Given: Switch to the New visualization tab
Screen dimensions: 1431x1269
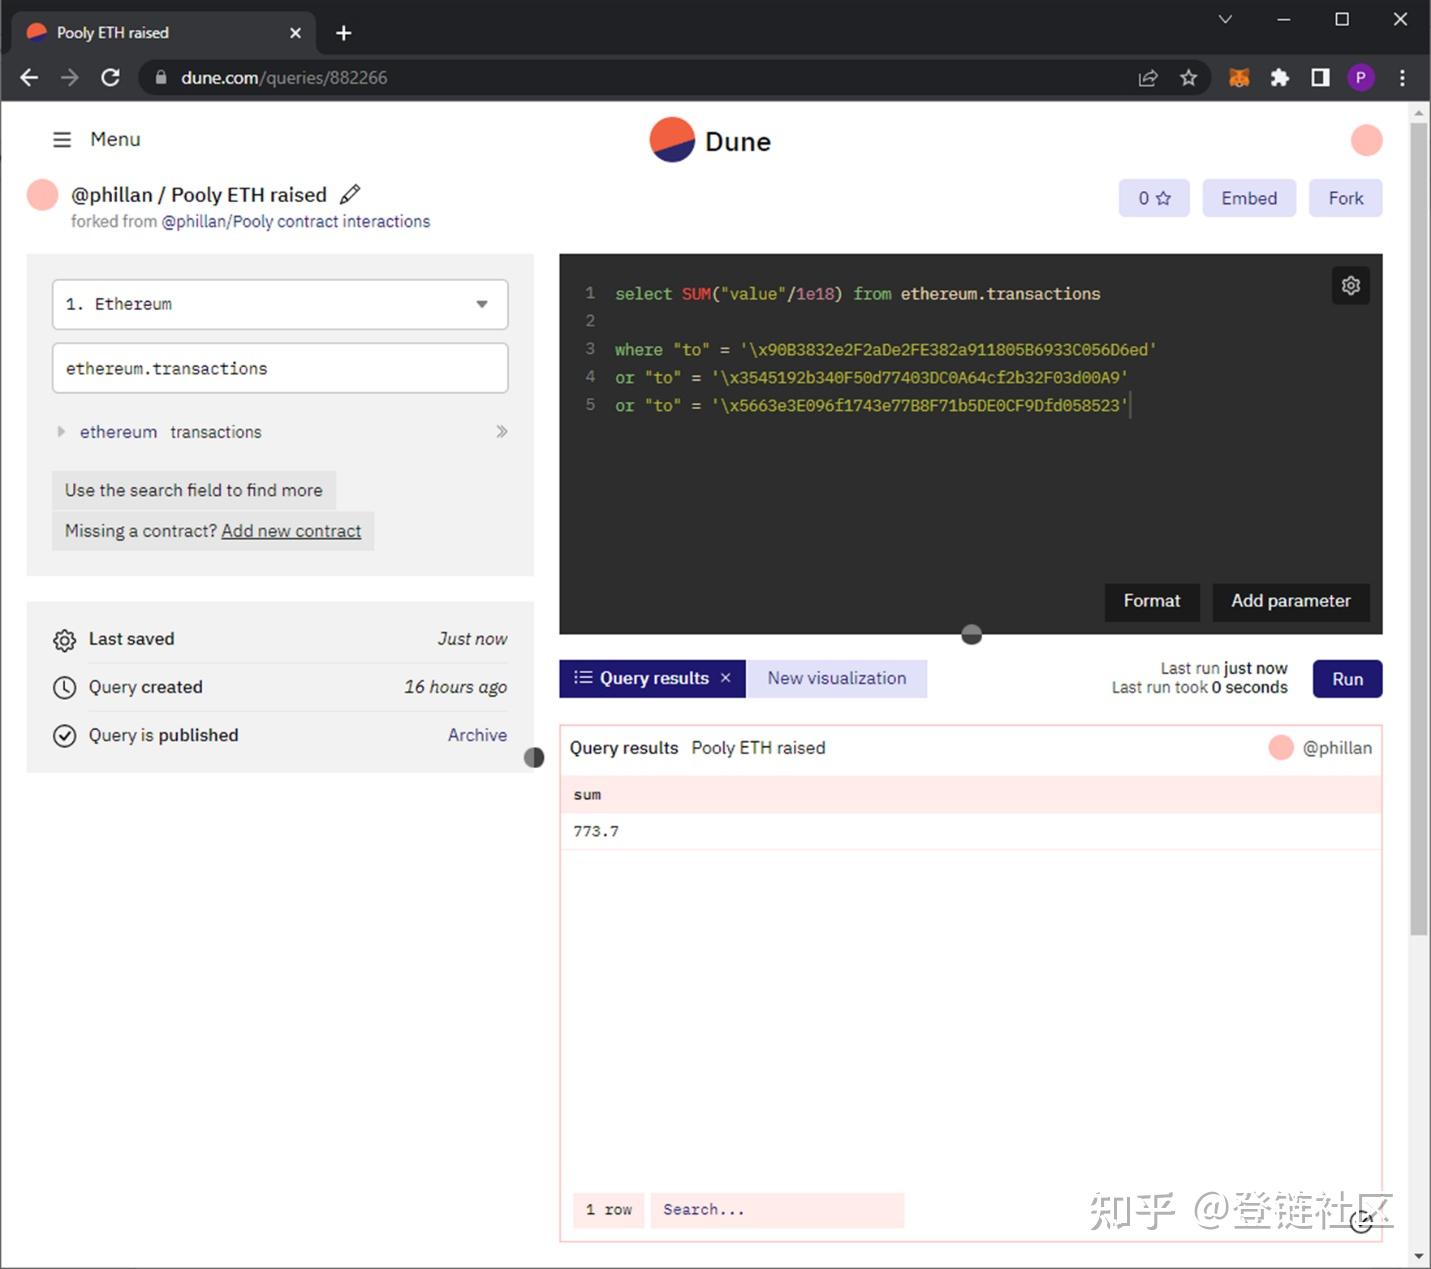Looking at the screenshot, I should (x=837, y=678).
